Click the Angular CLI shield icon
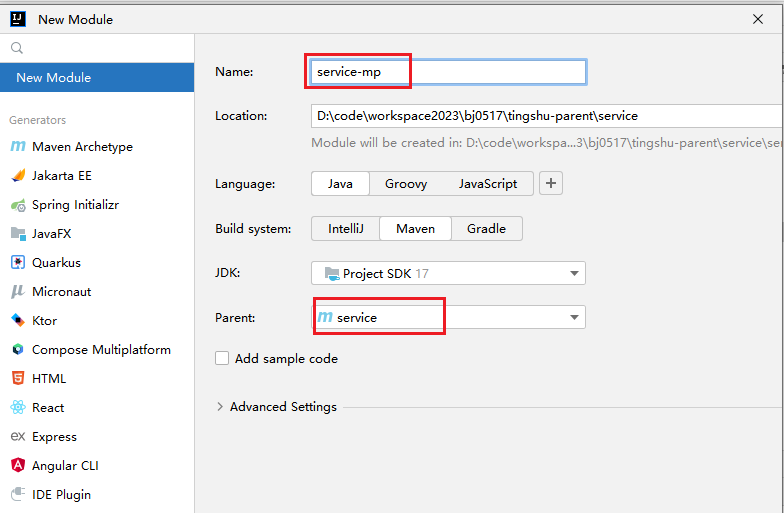 [18, 466]
